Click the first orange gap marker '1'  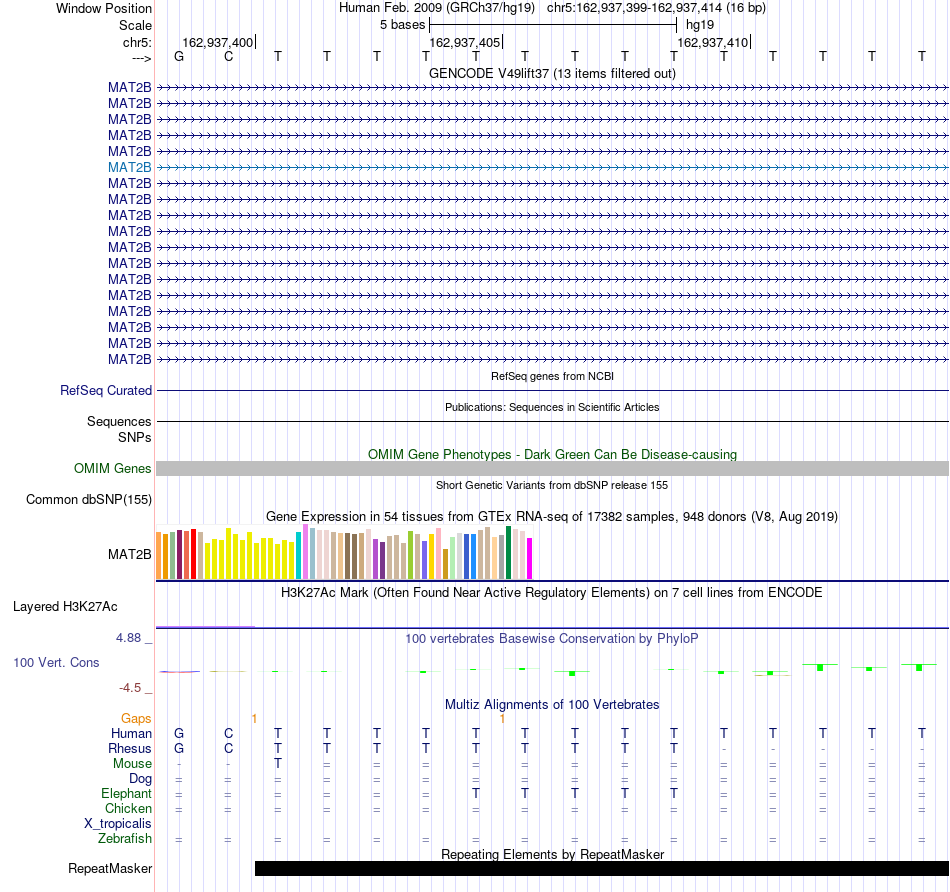click(x=254, y=718)
